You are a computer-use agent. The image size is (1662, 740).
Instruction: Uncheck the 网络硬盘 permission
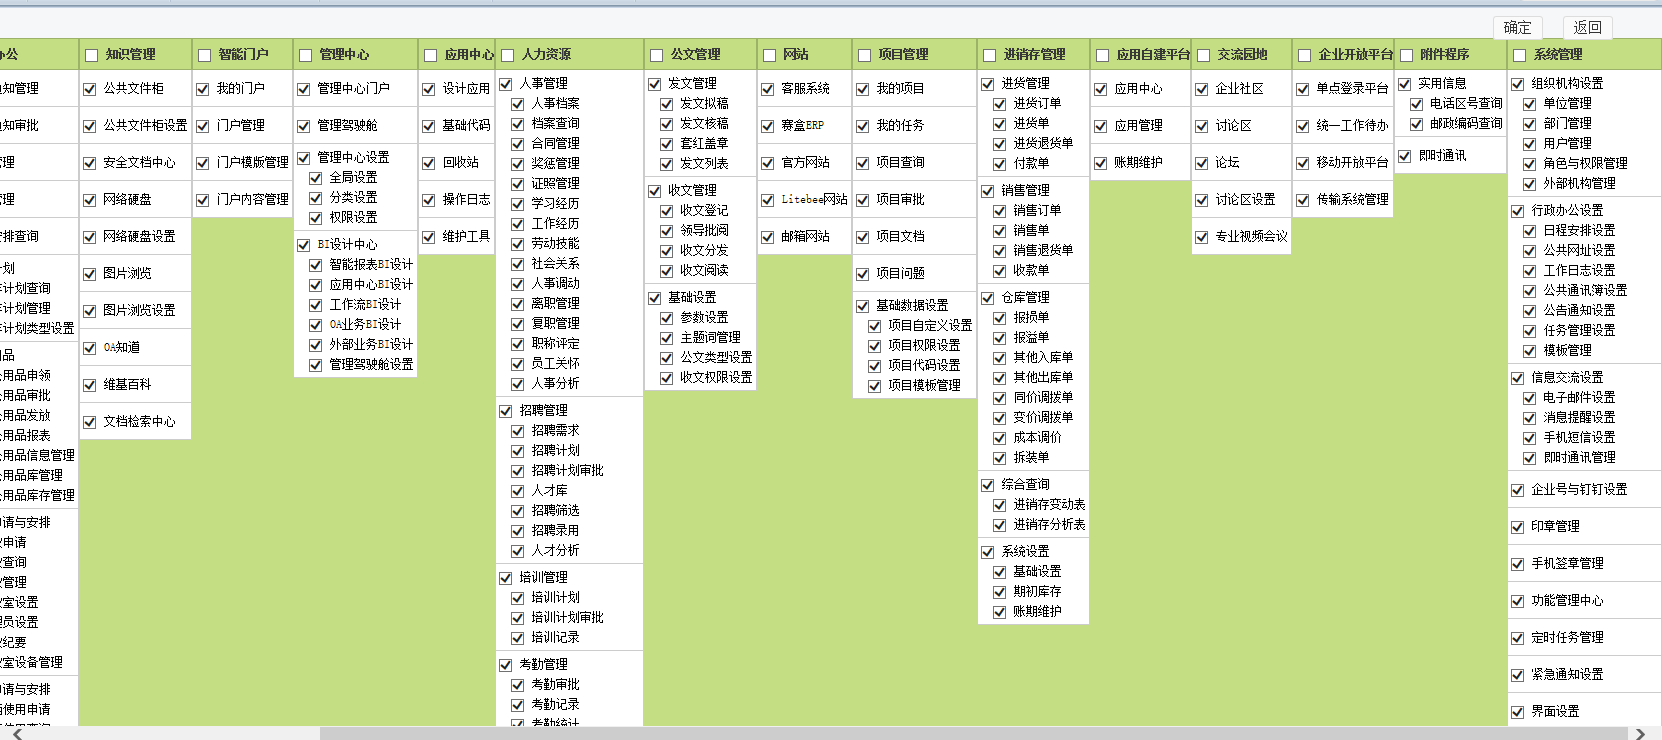(90, 200)
